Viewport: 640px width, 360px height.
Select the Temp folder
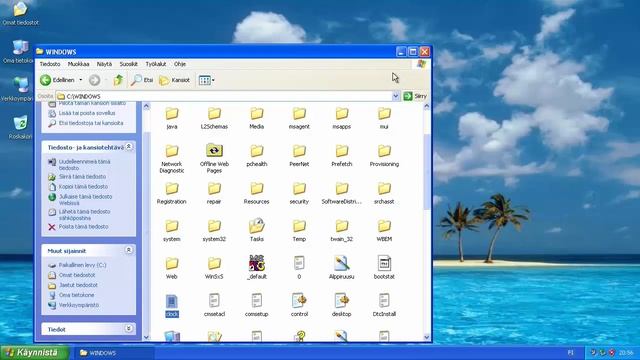[299, 231]
